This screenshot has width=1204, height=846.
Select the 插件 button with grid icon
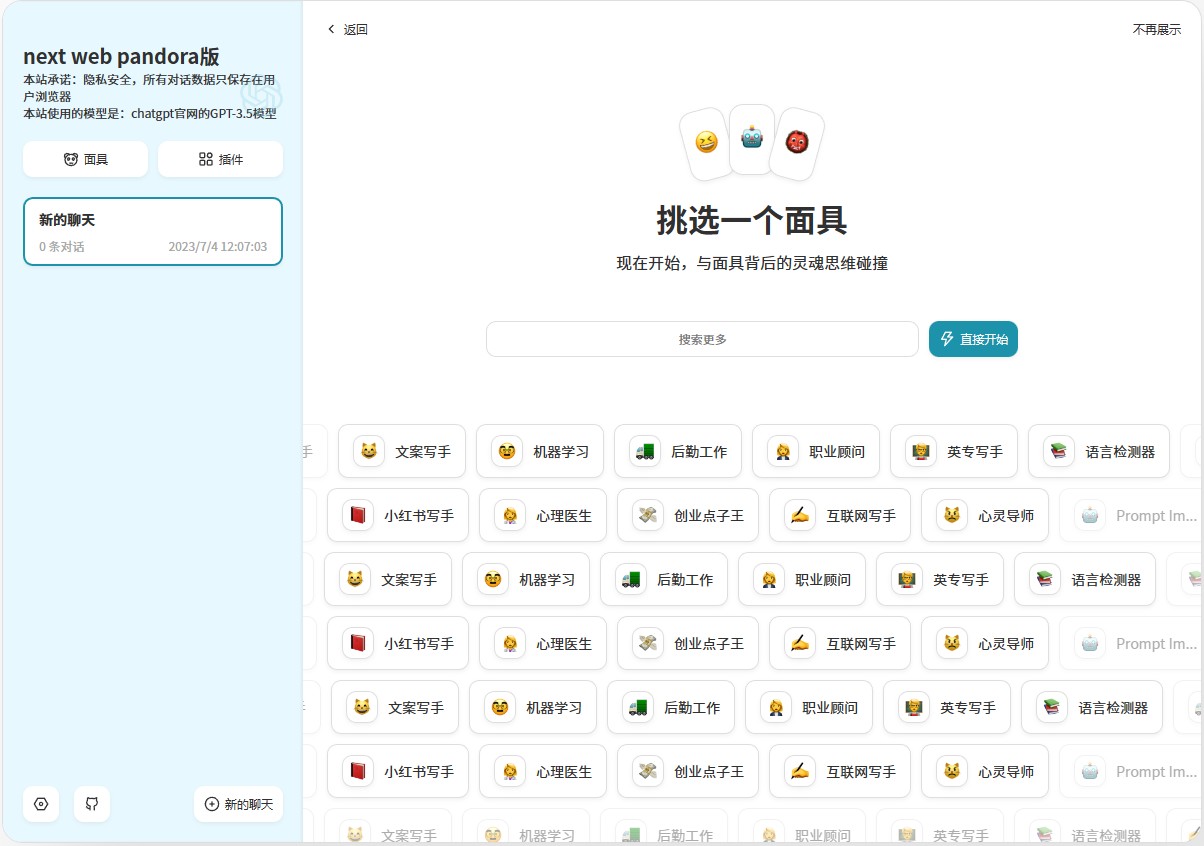pos(220,159)
